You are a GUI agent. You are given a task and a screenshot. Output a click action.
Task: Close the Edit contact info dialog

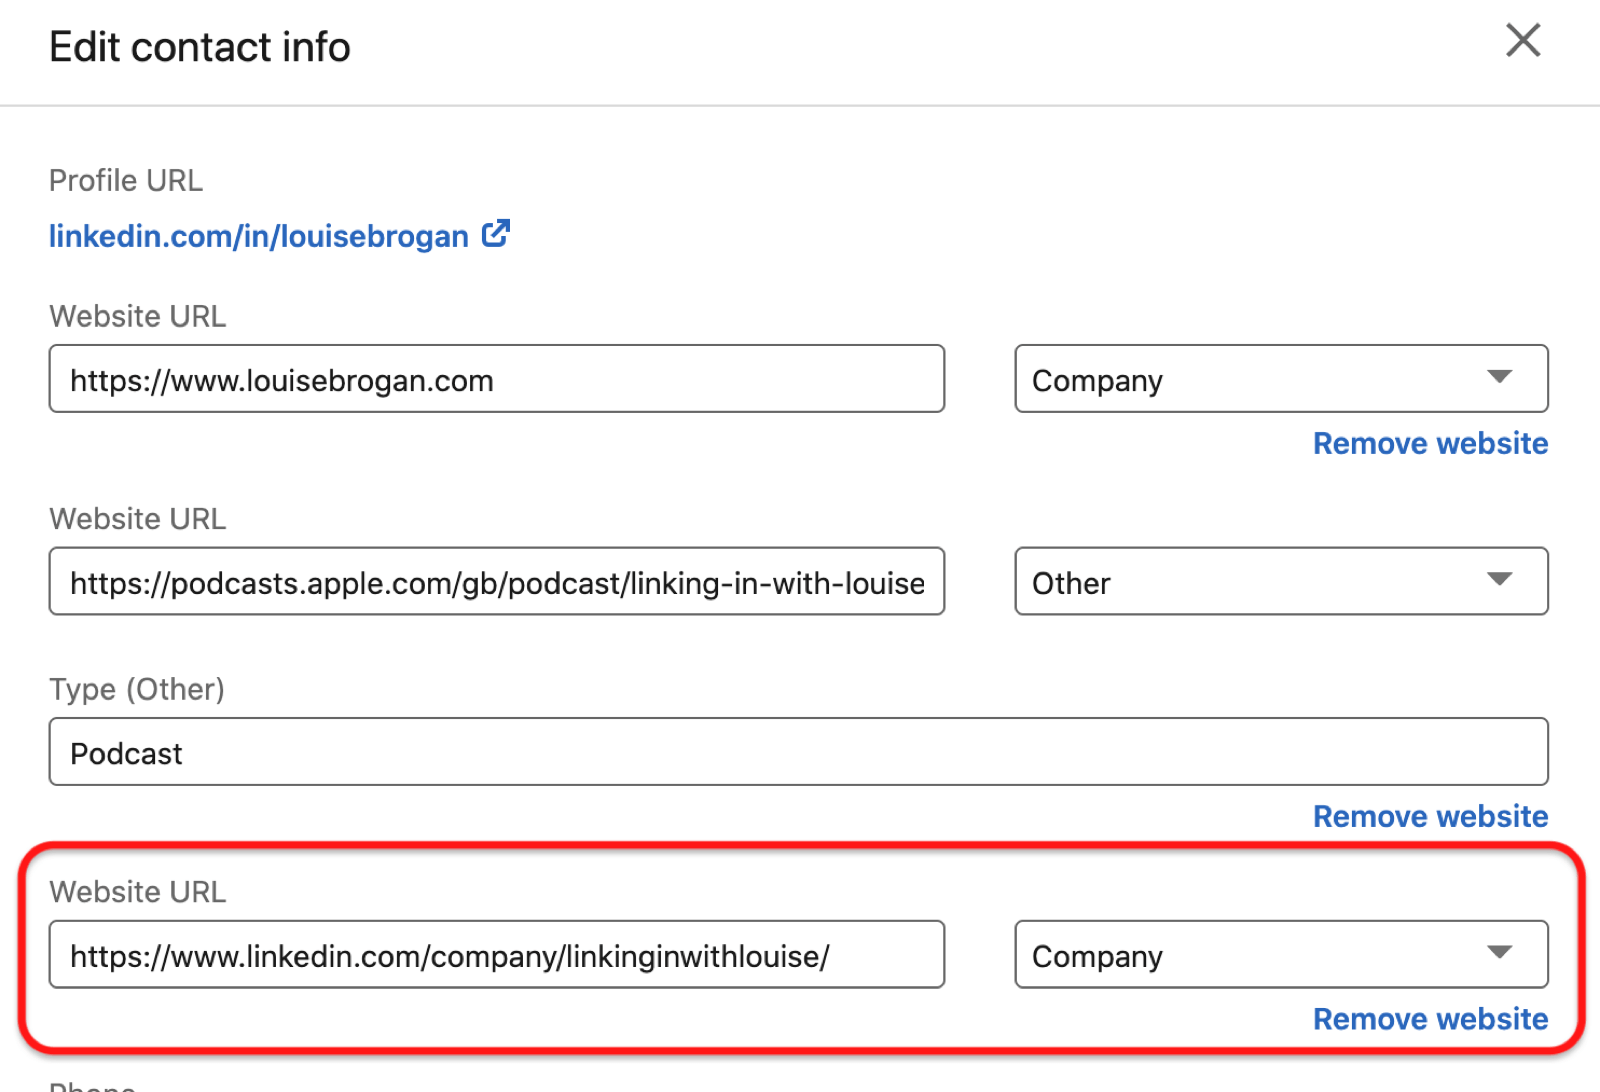[x=1522, y=41]
